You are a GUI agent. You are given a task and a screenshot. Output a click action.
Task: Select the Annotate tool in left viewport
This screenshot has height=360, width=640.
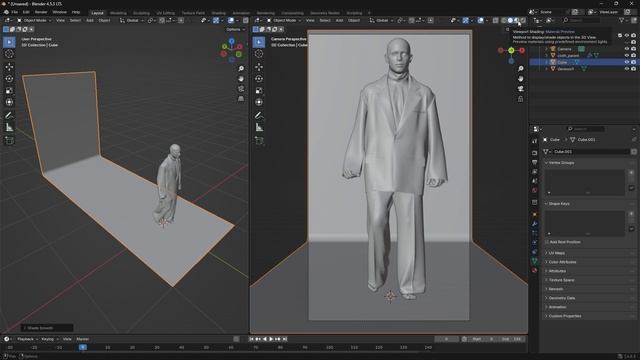point(9,116)
